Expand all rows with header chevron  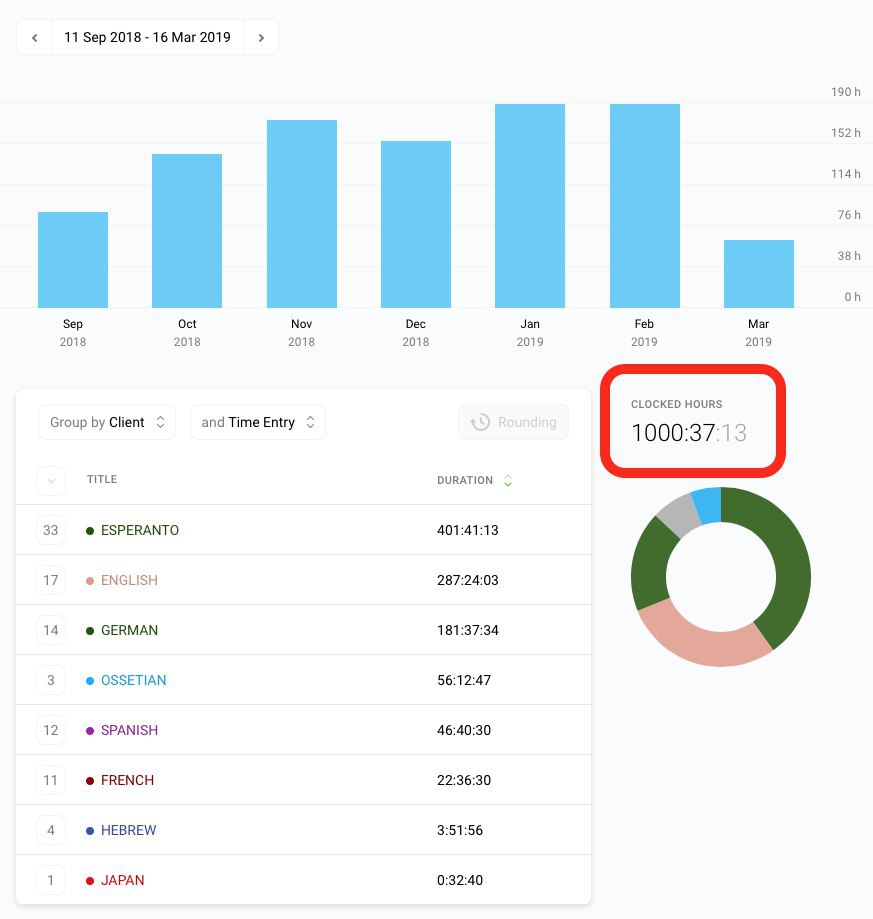(x=51, y=481)
